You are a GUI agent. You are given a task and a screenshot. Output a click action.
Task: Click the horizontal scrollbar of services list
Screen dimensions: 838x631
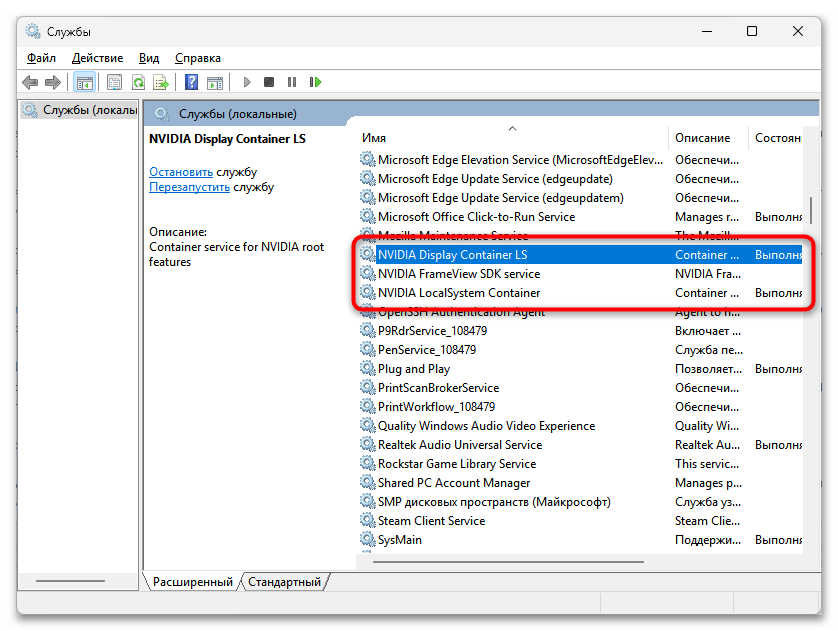pos(508,562)
